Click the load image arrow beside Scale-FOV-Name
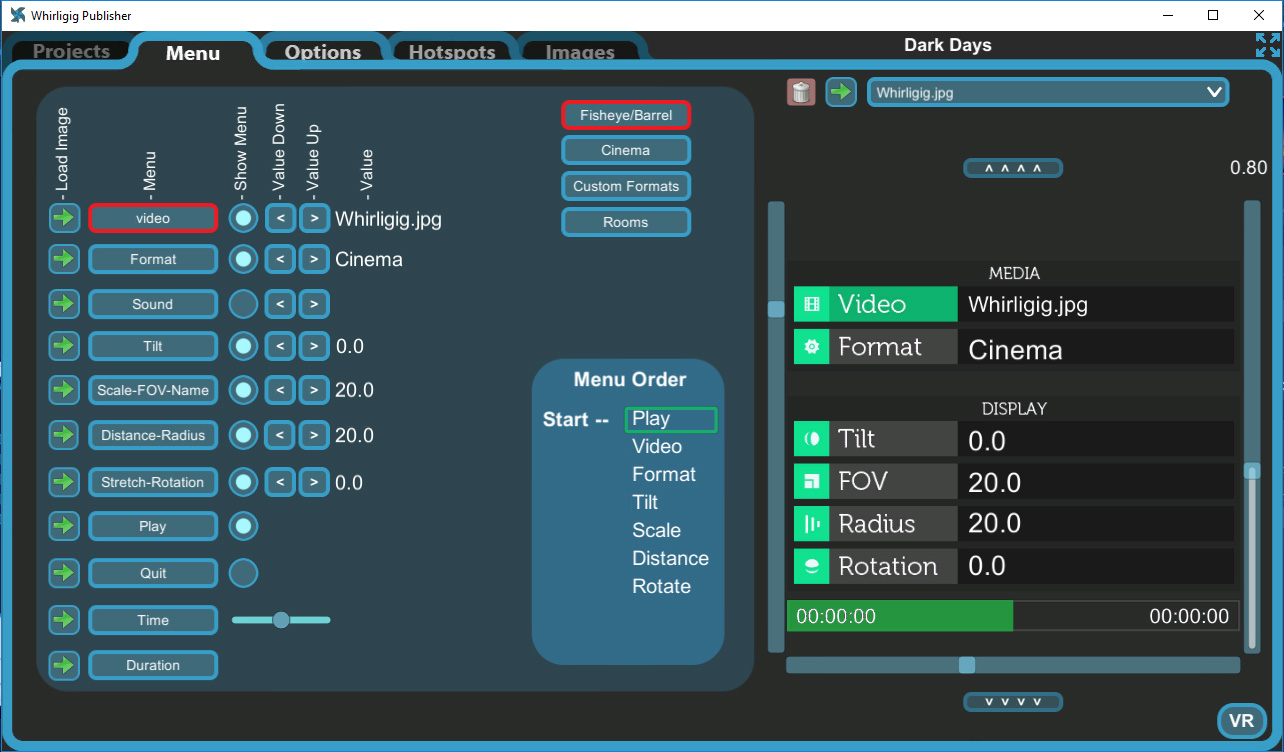Image resolution: width=1284 pixels, height=752 pixels. (x=64, y=390)
